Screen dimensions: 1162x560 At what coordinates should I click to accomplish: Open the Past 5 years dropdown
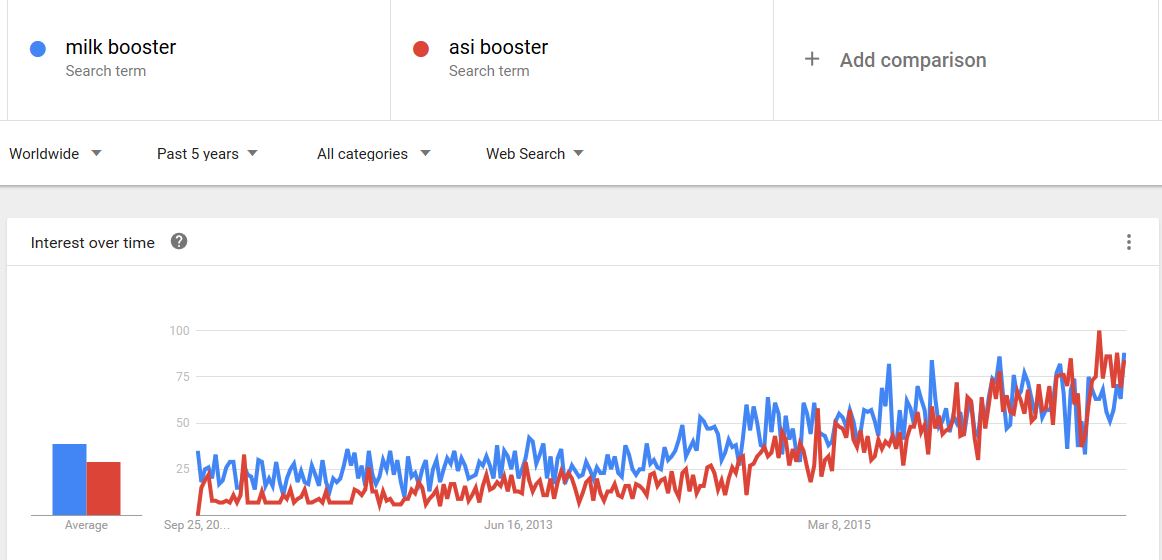point(208,153)
